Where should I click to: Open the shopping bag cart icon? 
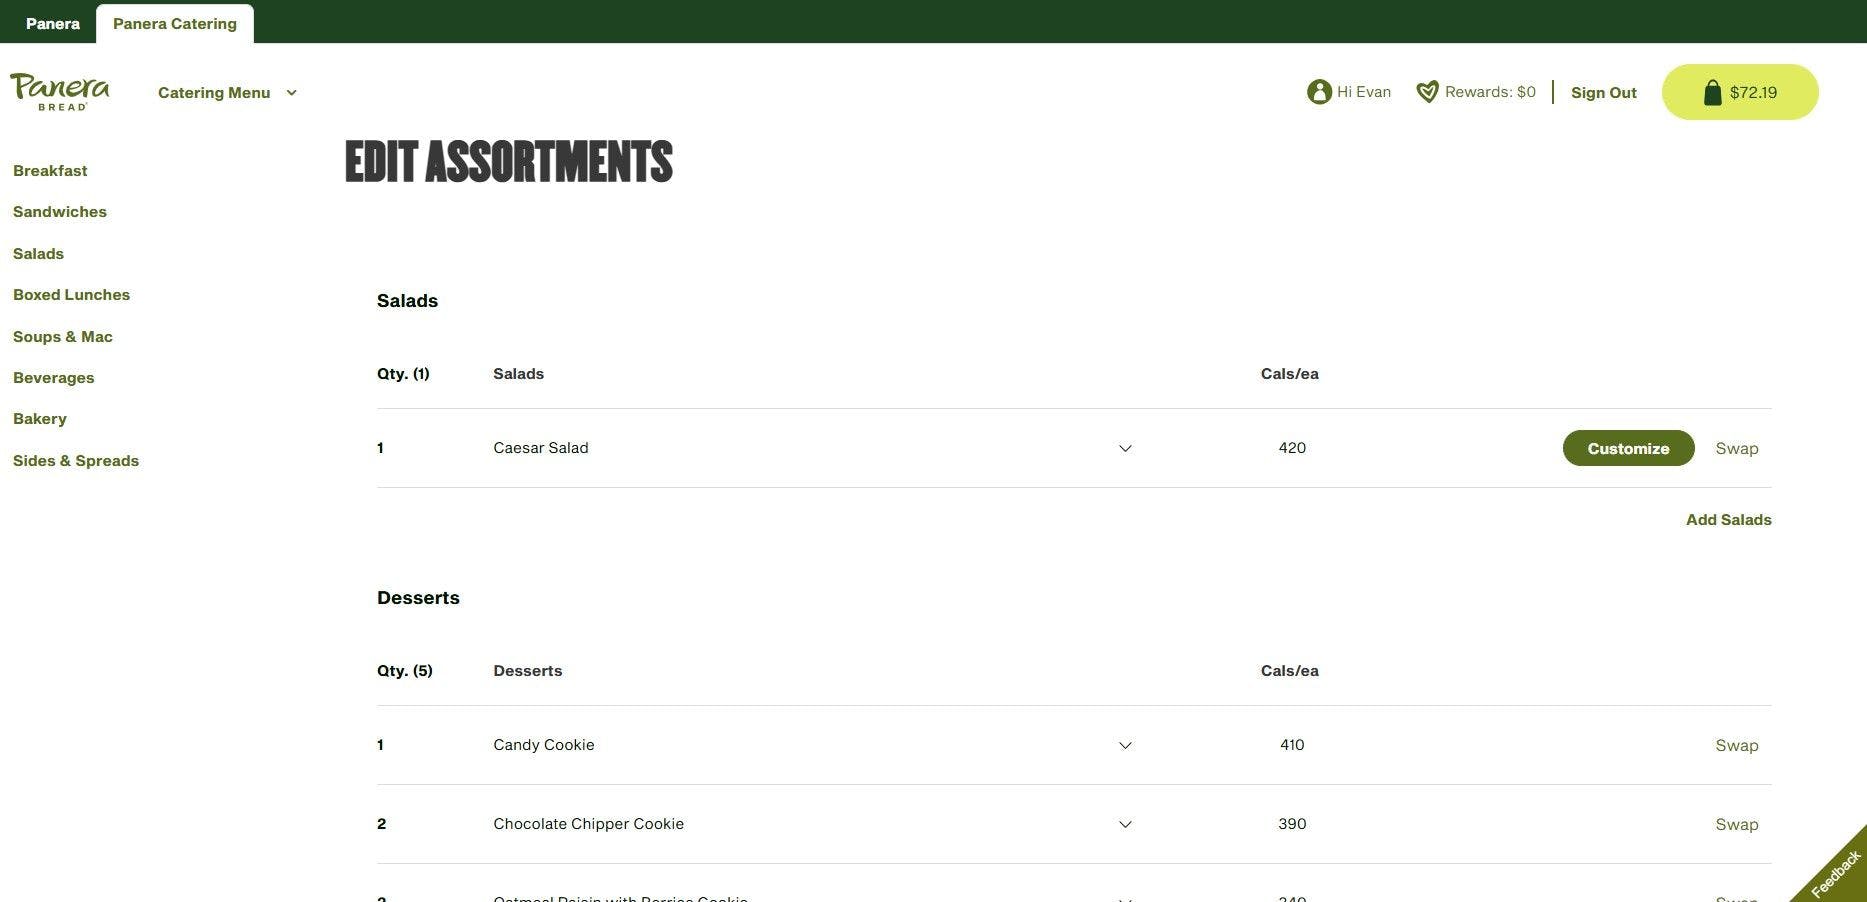[1712, 93]
